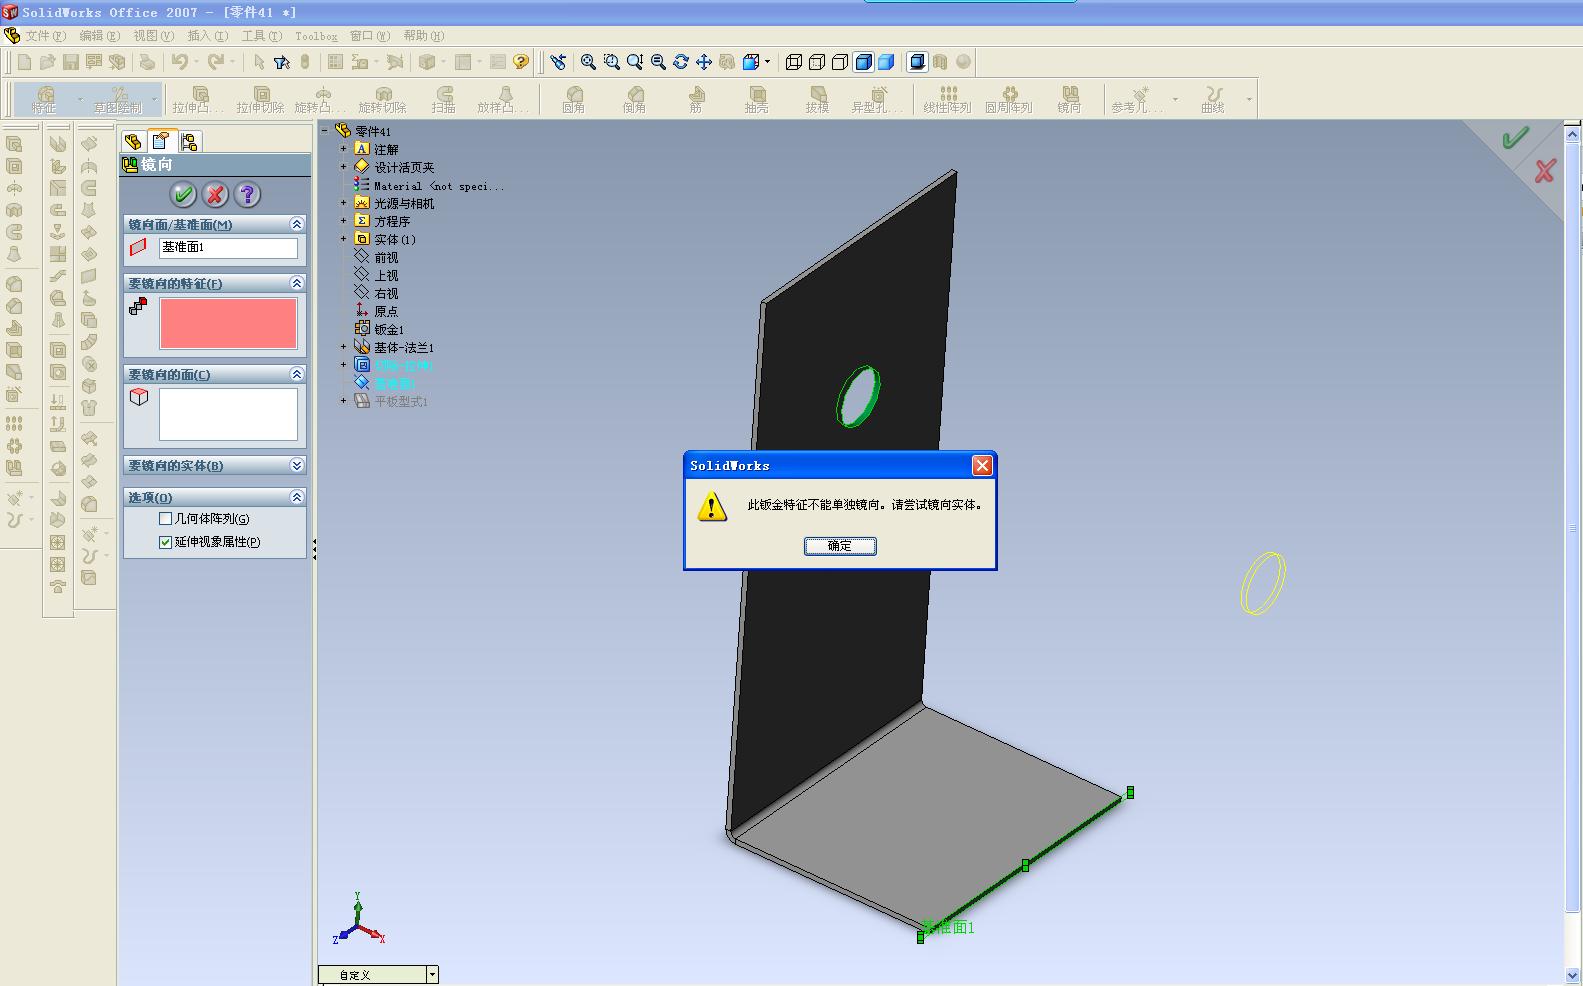Image resolution: width=1583 pixels, height=986 pixels.
Task: Open the 插入 menu
Action: click(207, 36)
